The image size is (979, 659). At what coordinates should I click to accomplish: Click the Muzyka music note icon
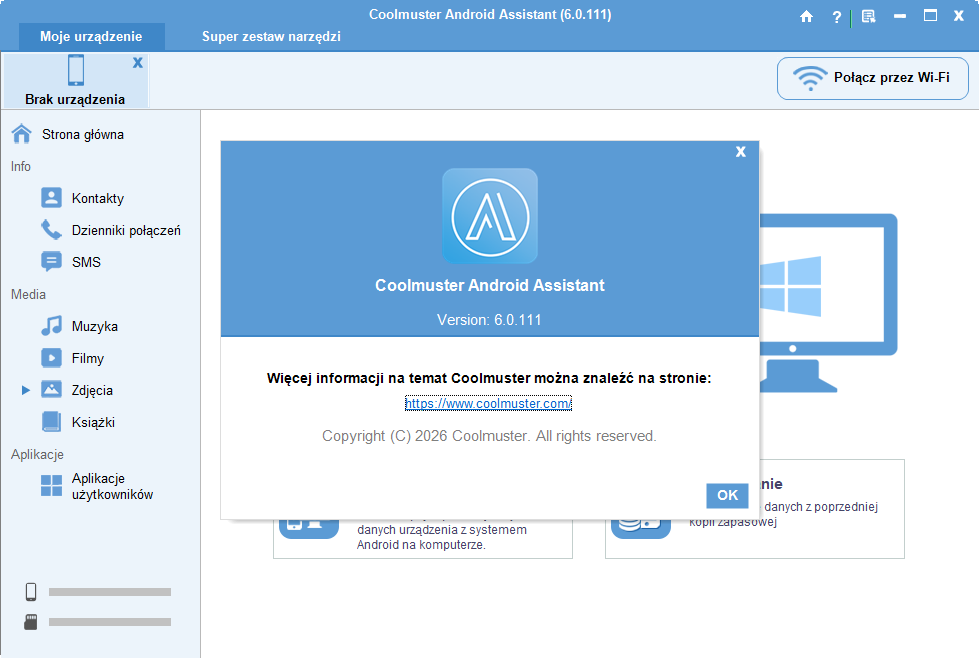(x=51, y=325)
